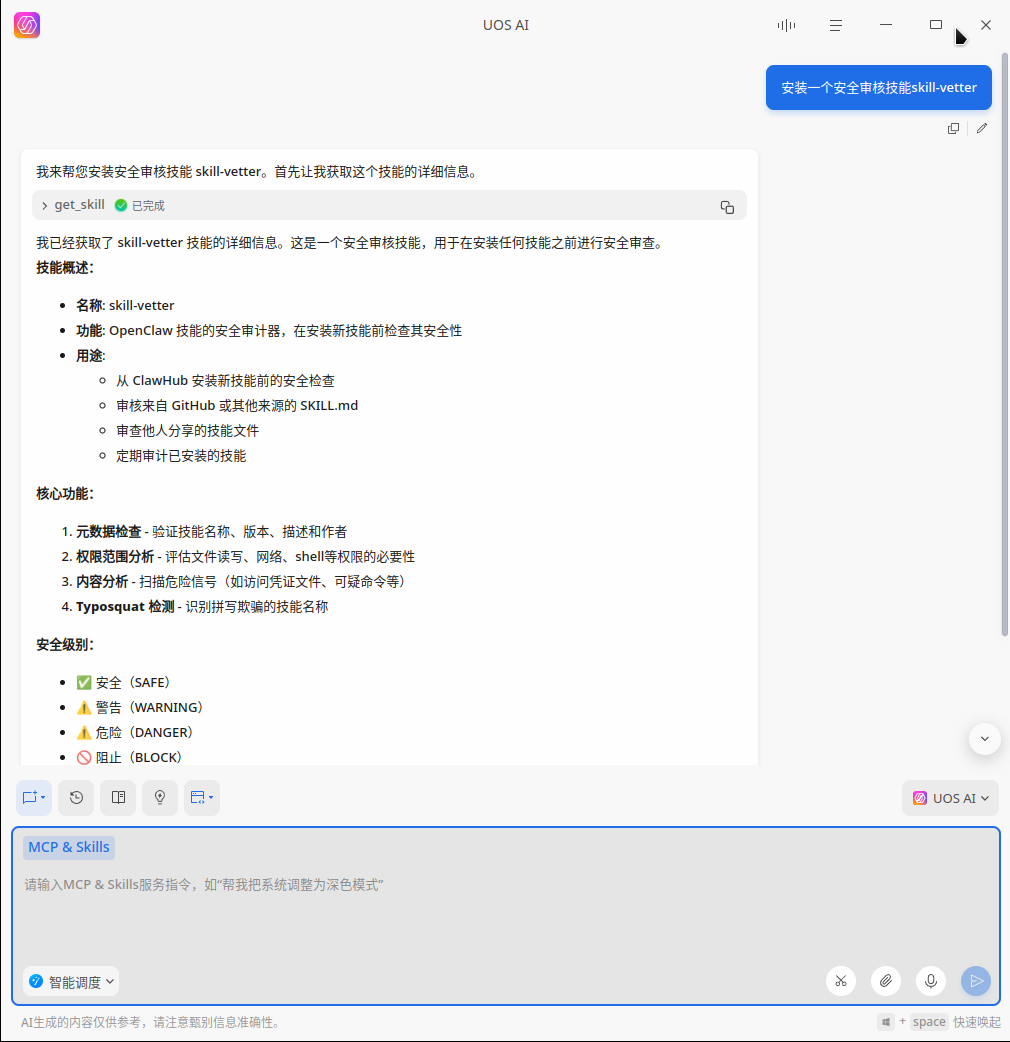Open new conversation dropdown button
The height and width of the screenshot is (1042, 1010).
pos(34,797)
